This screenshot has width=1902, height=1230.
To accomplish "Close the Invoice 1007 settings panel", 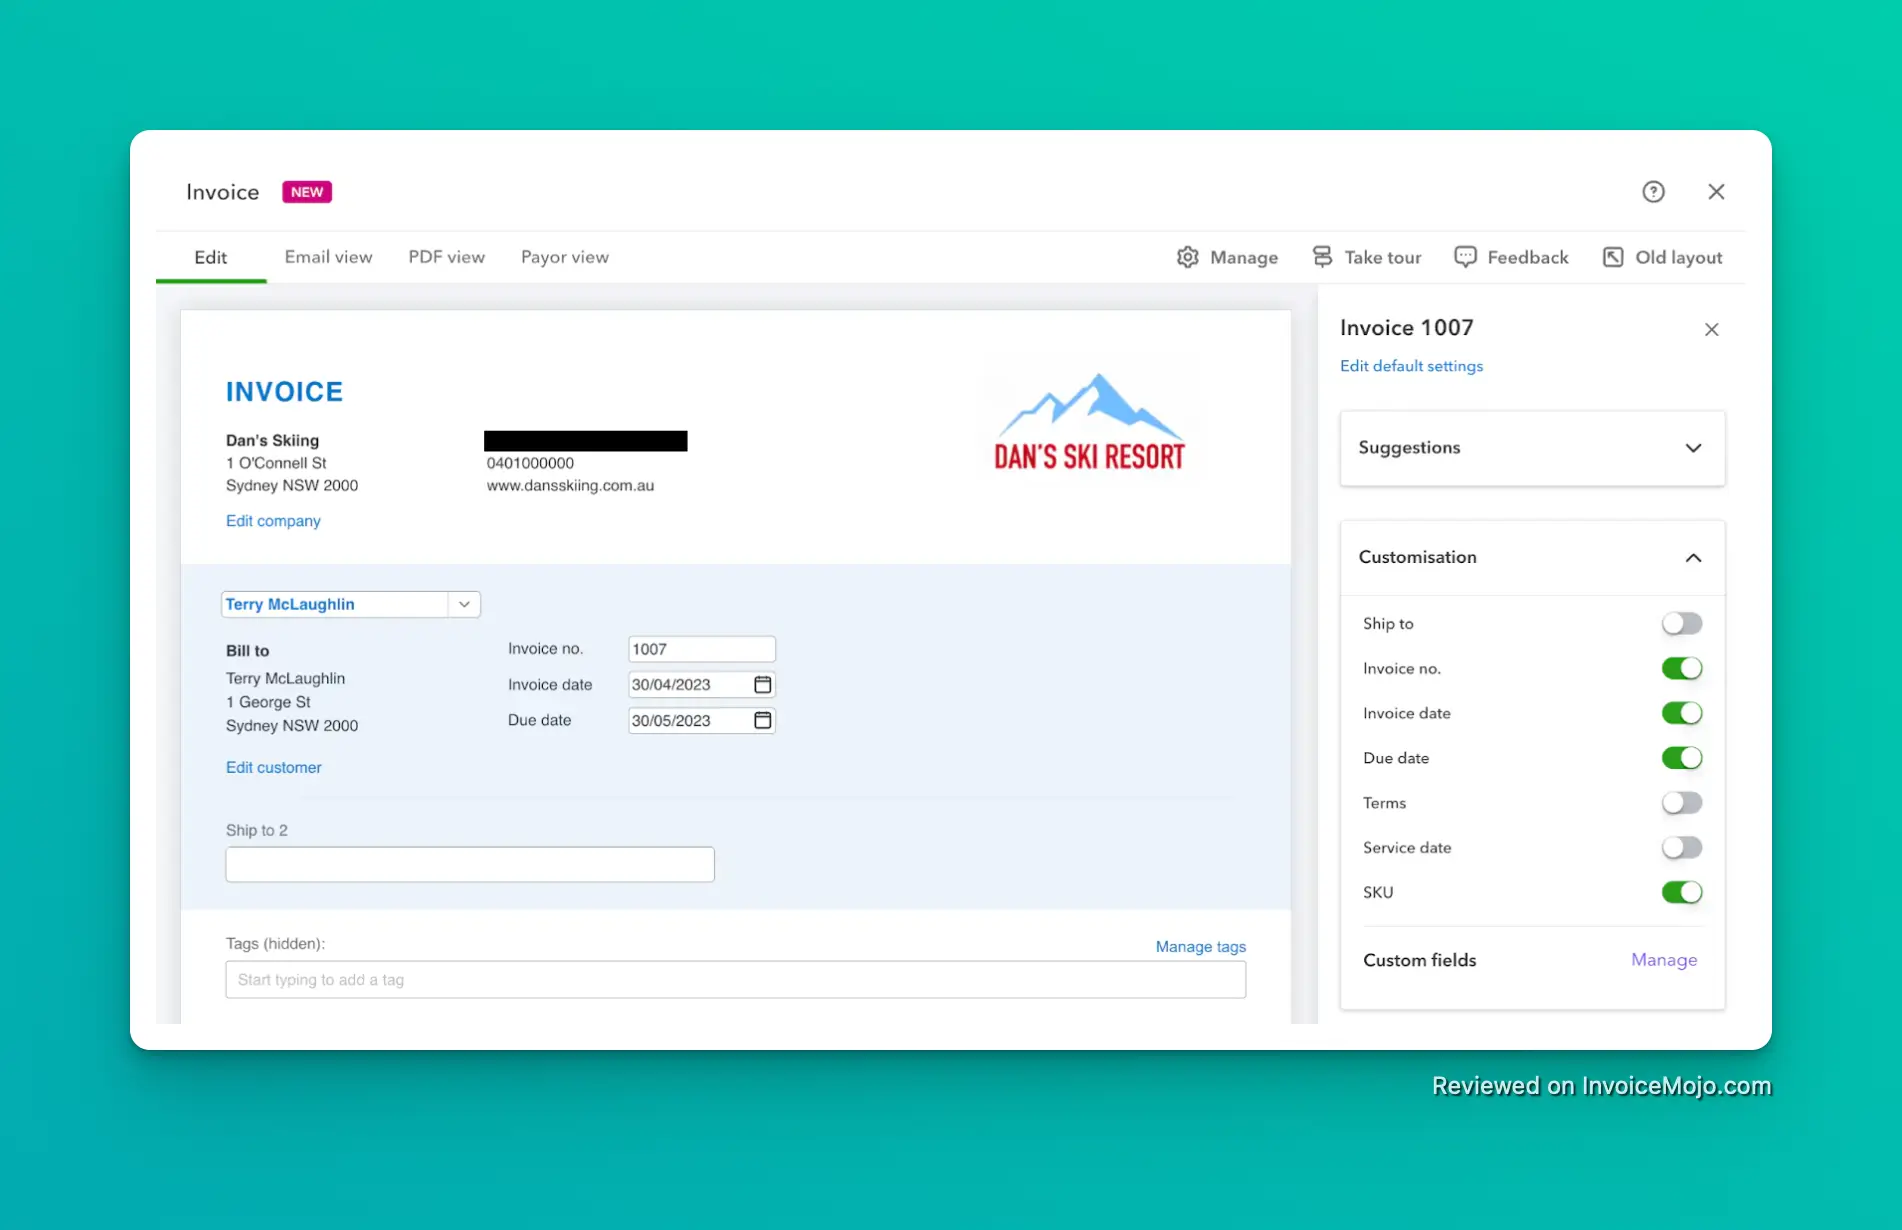I will 1711,329.
